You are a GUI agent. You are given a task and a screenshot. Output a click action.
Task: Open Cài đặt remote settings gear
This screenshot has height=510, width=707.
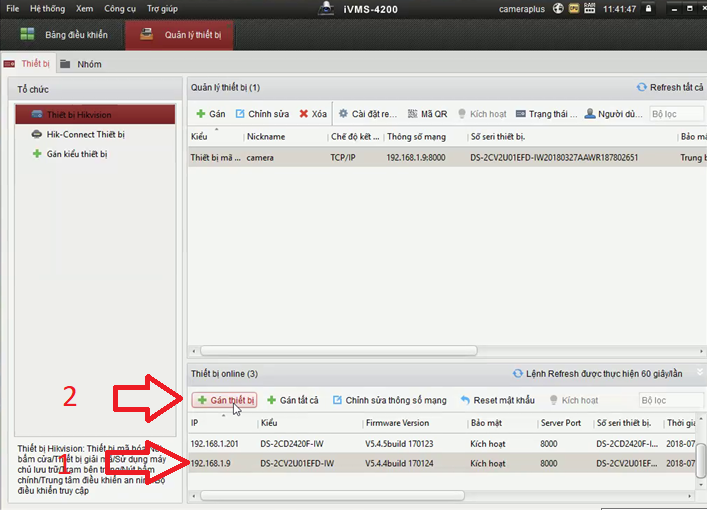(x=367, y=114)
